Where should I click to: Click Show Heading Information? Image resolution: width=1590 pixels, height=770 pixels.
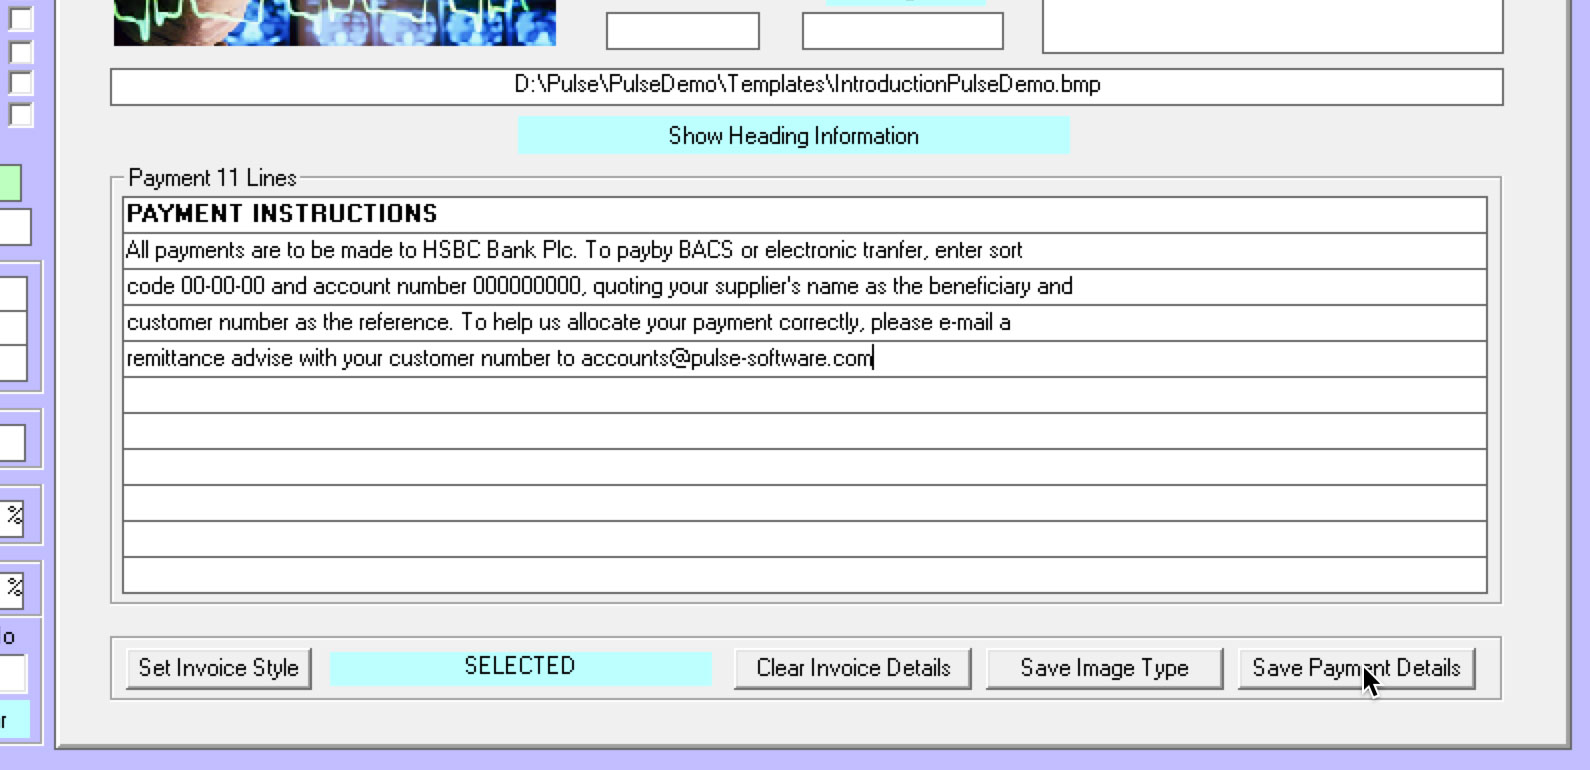point(793,136)
